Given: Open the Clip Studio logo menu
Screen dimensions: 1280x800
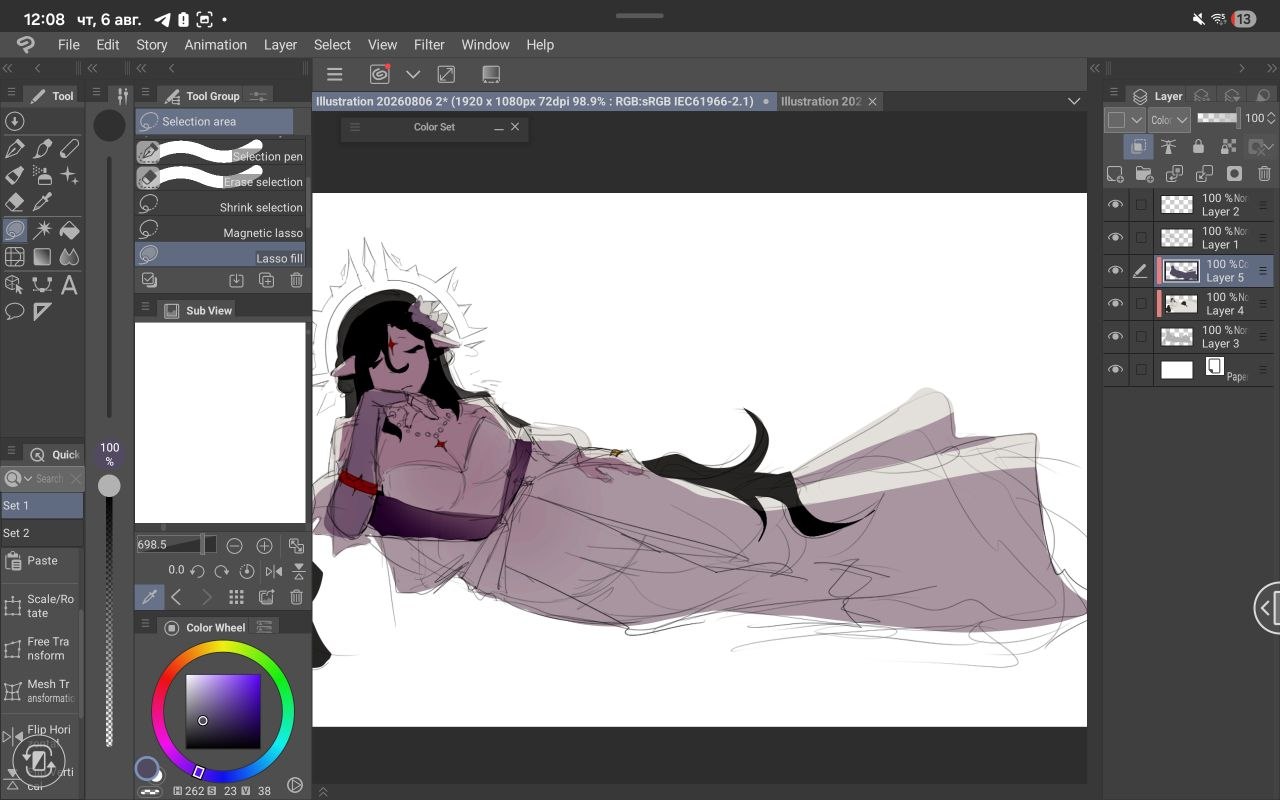Looking at the screenshot, I should 26,44.
